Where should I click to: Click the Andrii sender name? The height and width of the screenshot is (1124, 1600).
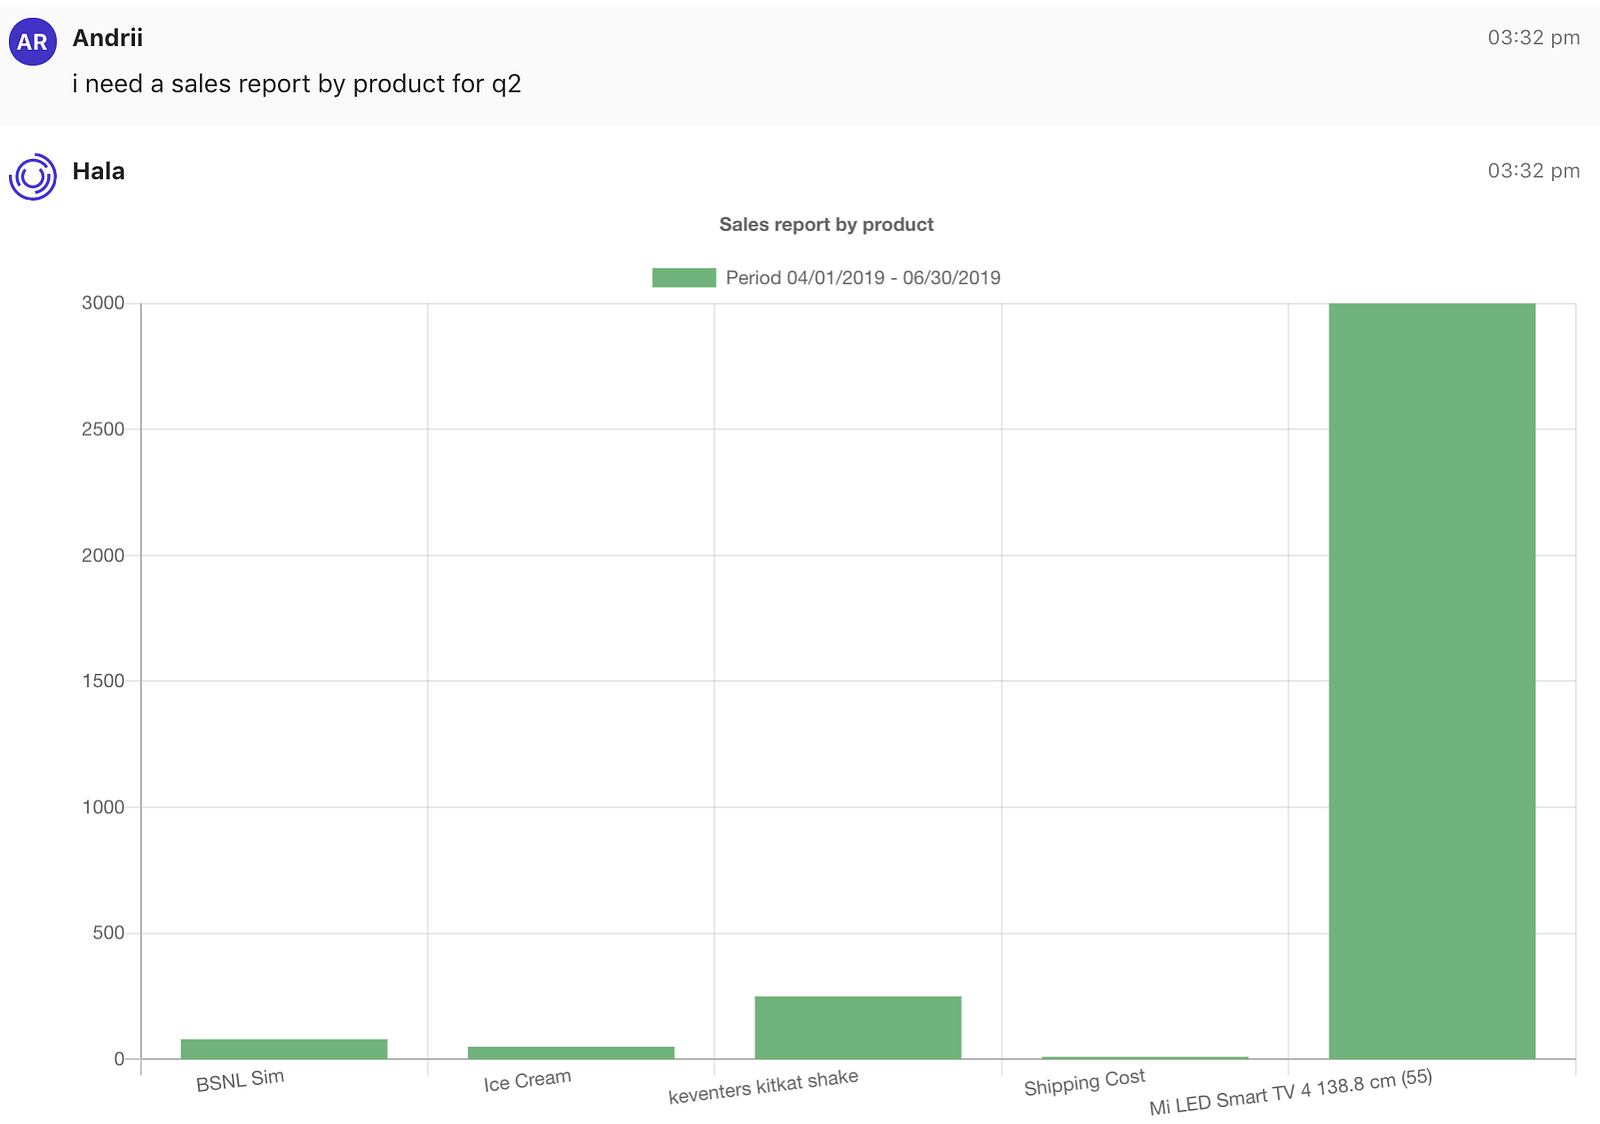[x=108, y=38]
